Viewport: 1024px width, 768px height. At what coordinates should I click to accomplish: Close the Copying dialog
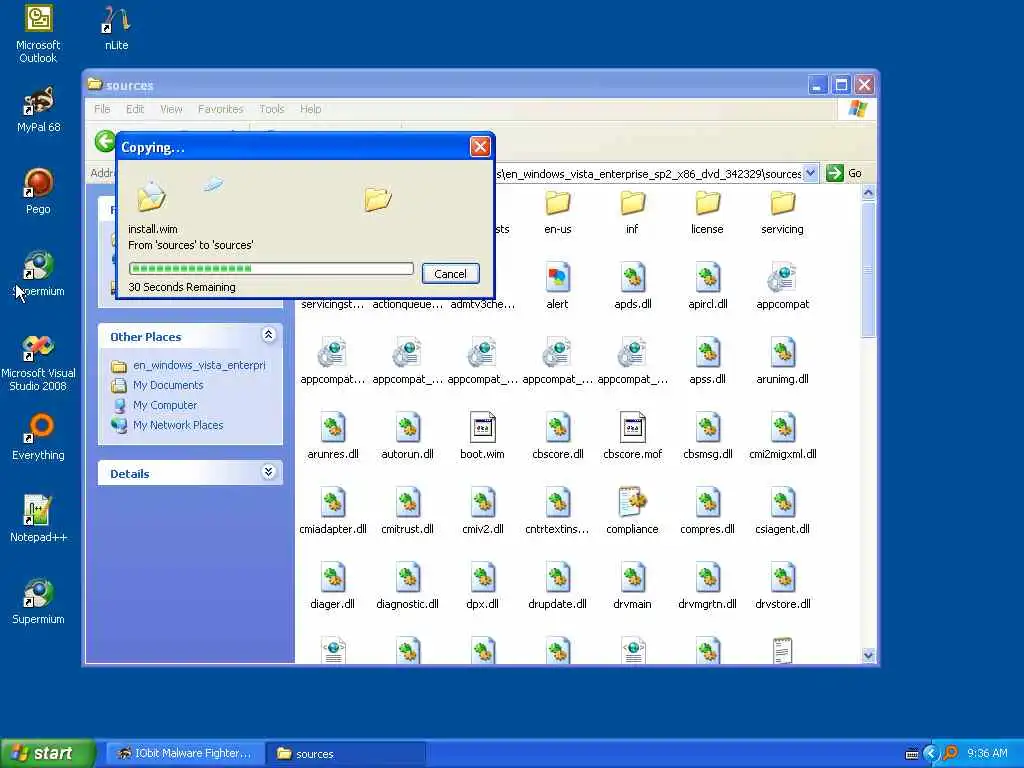[480, 147]
